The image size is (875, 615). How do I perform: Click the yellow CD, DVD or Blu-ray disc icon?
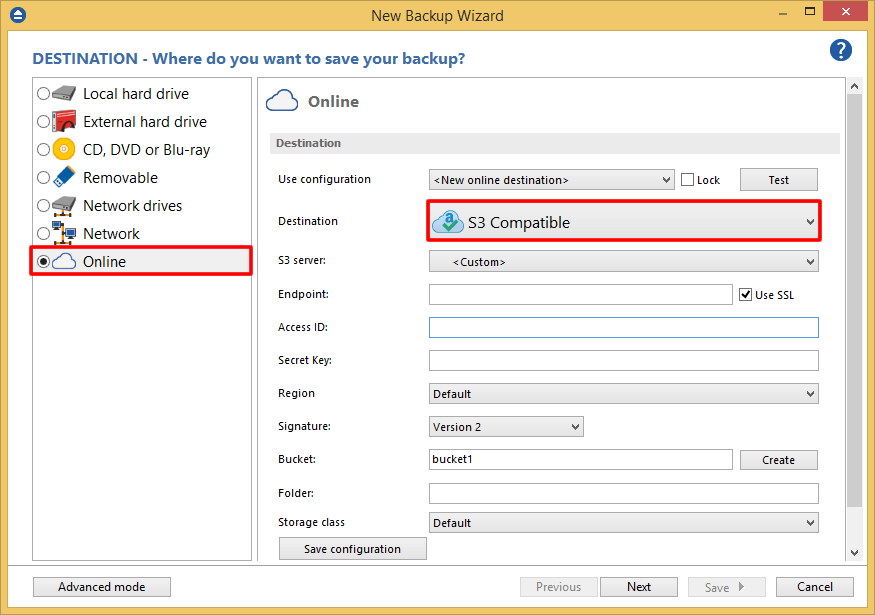coord(64,149)
